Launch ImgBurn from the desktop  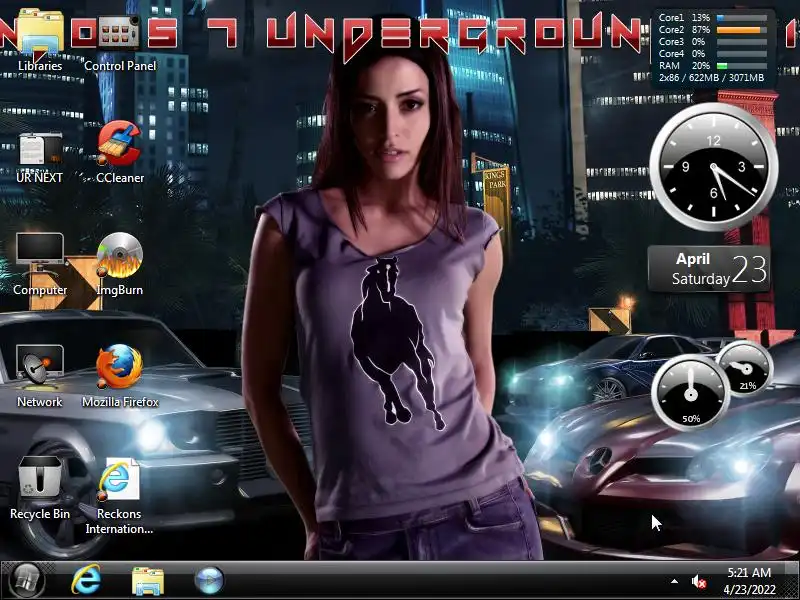pyautogui.click(x=120, y=264)
